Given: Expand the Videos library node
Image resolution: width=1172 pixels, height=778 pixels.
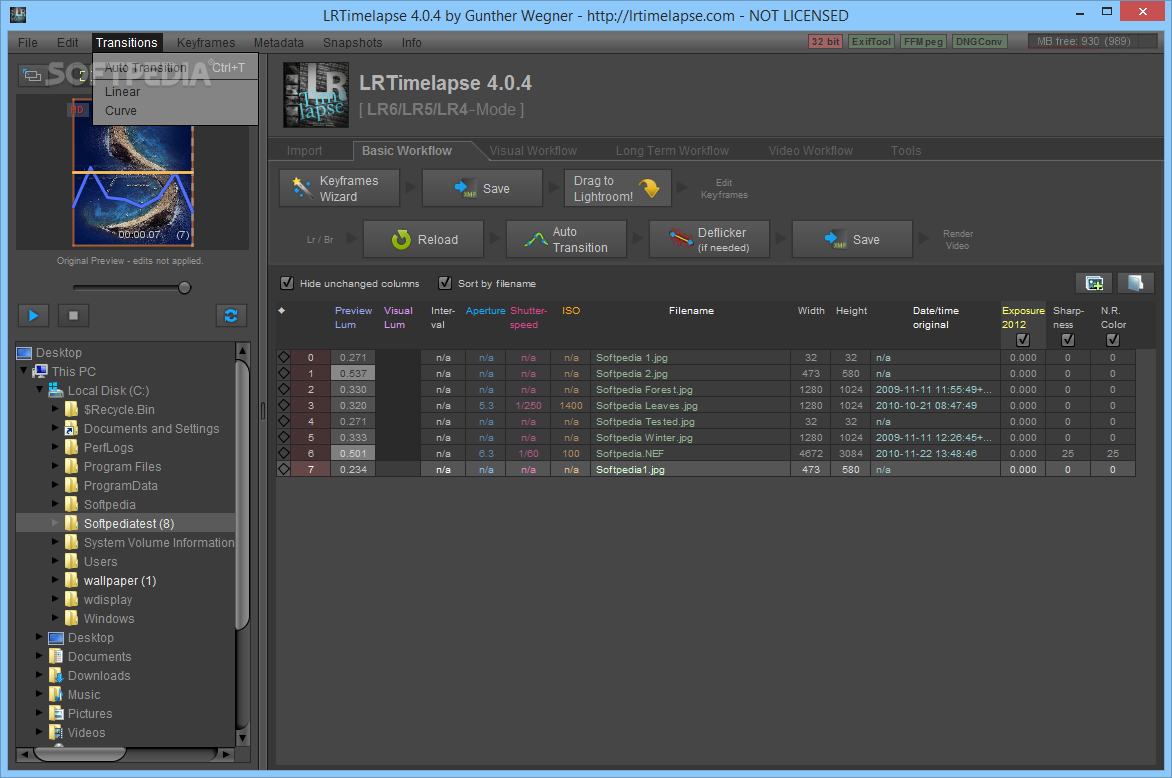Looking at the screenshot, I should (40, 732).
